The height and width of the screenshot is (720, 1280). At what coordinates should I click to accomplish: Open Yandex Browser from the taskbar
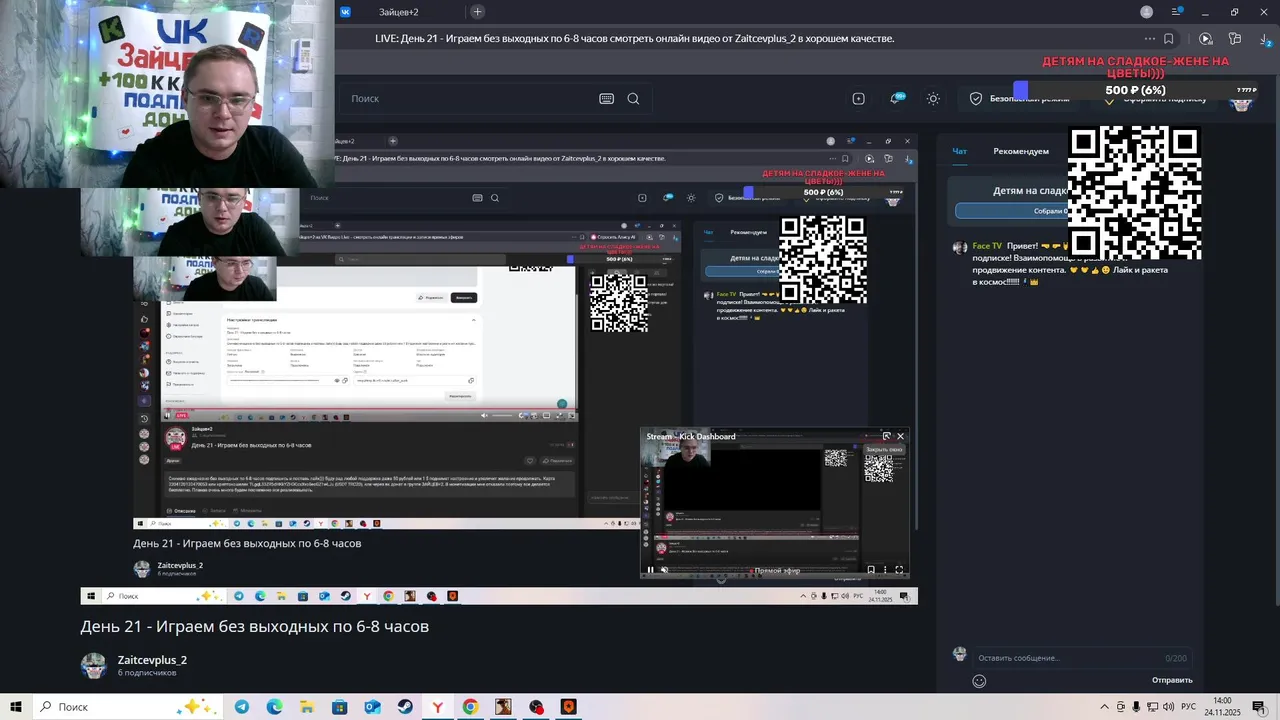click(438, 707)
